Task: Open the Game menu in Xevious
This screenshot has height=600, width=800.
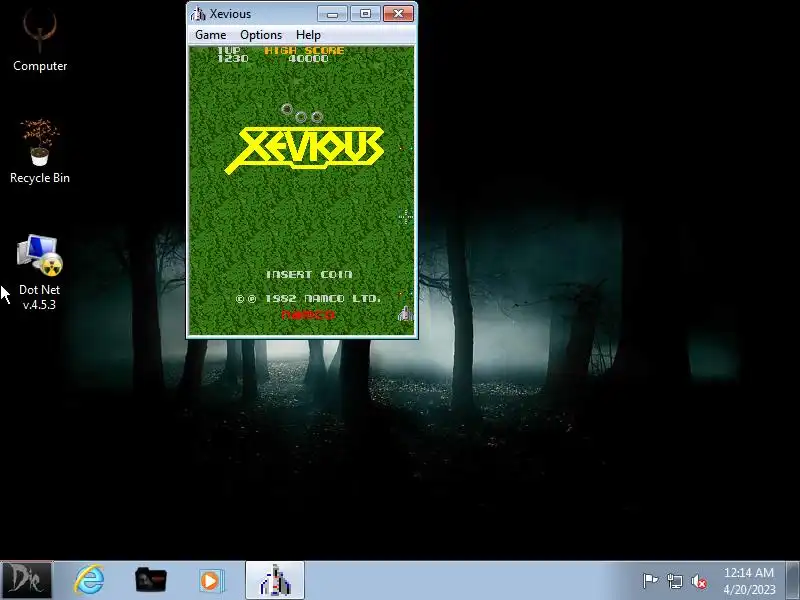Action: point(210,35)
